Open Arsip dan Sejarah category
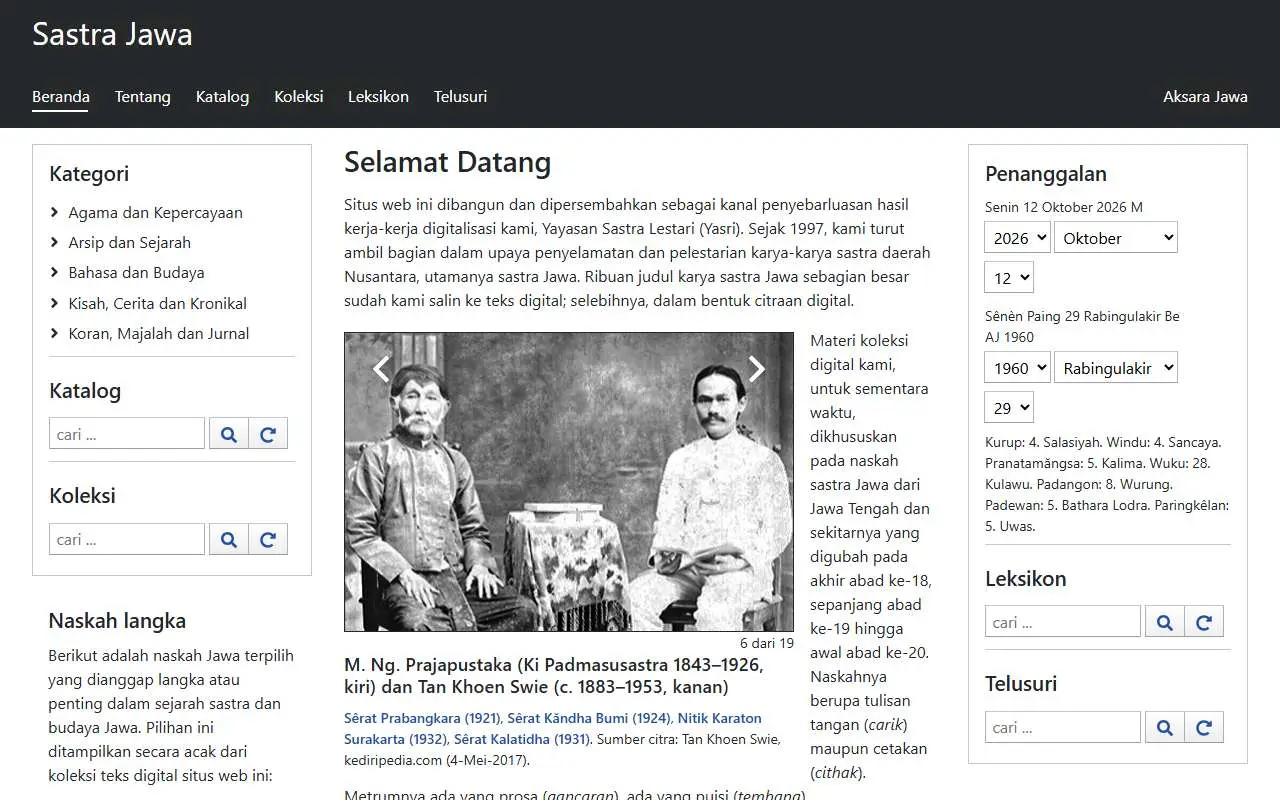This screenshot has height=800, width=1280. coord(129,242)
